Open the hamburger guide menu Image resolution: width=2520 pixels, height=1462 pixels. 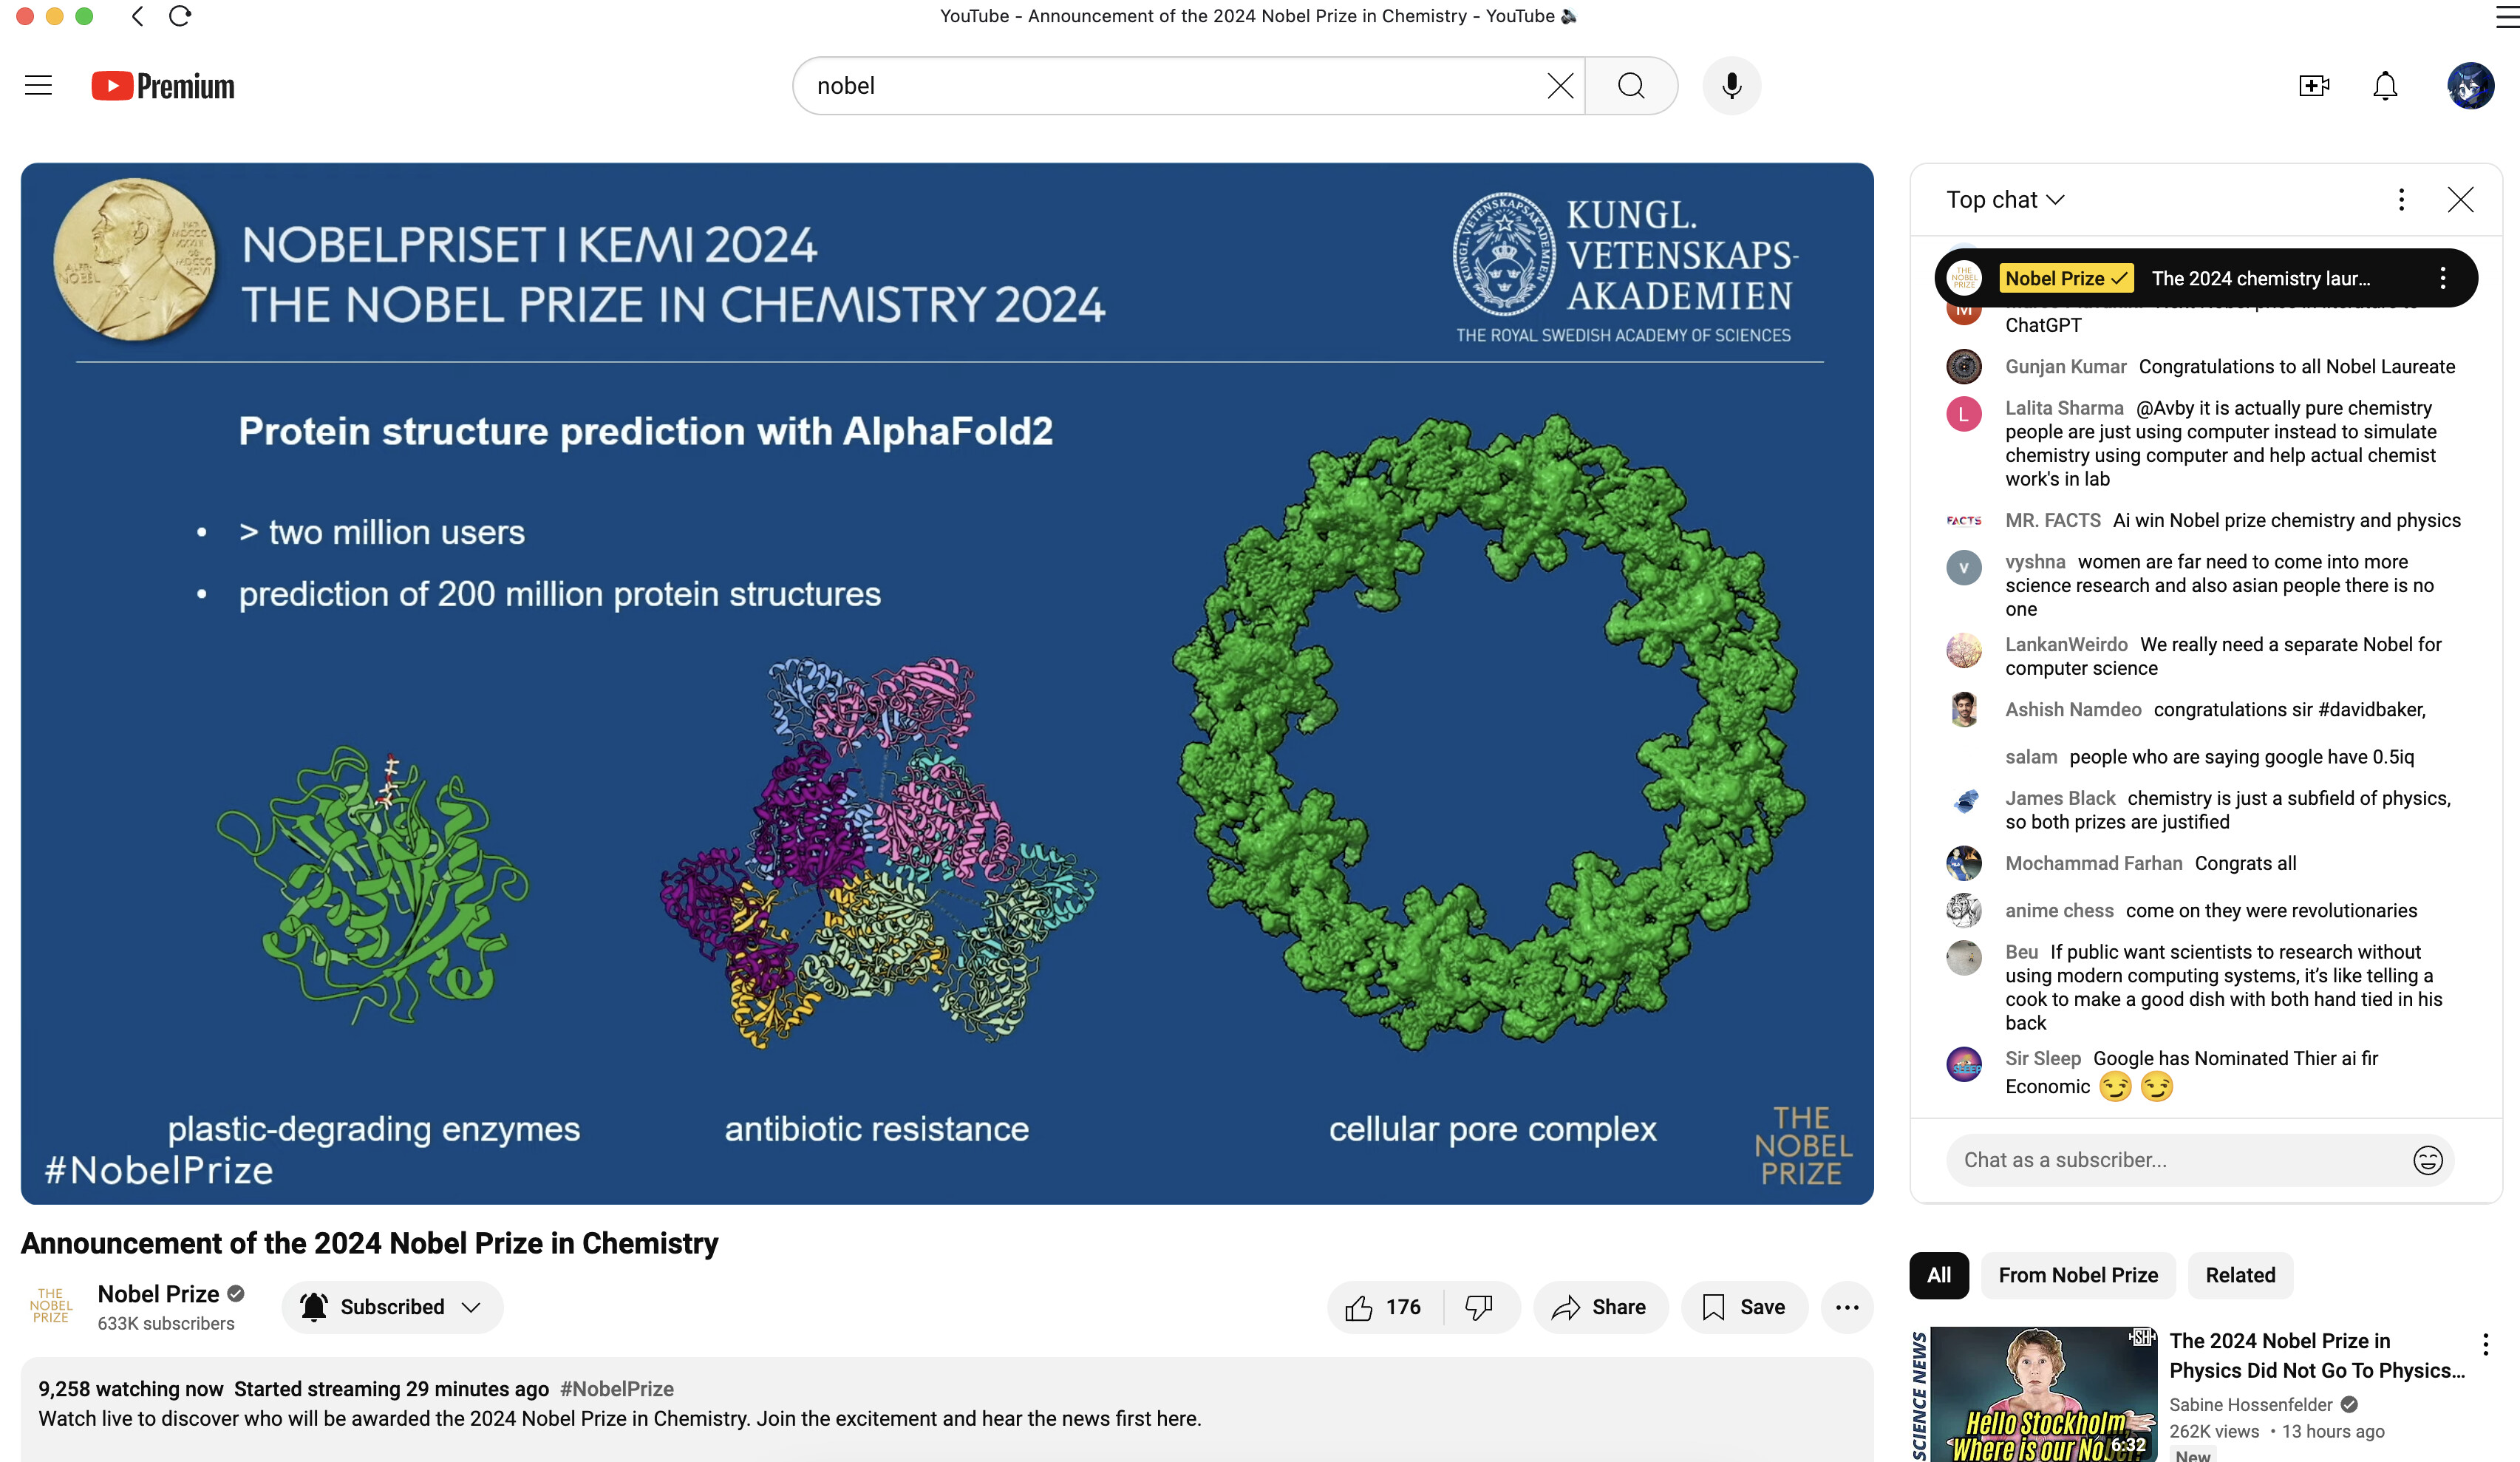(x=38, y=86)
